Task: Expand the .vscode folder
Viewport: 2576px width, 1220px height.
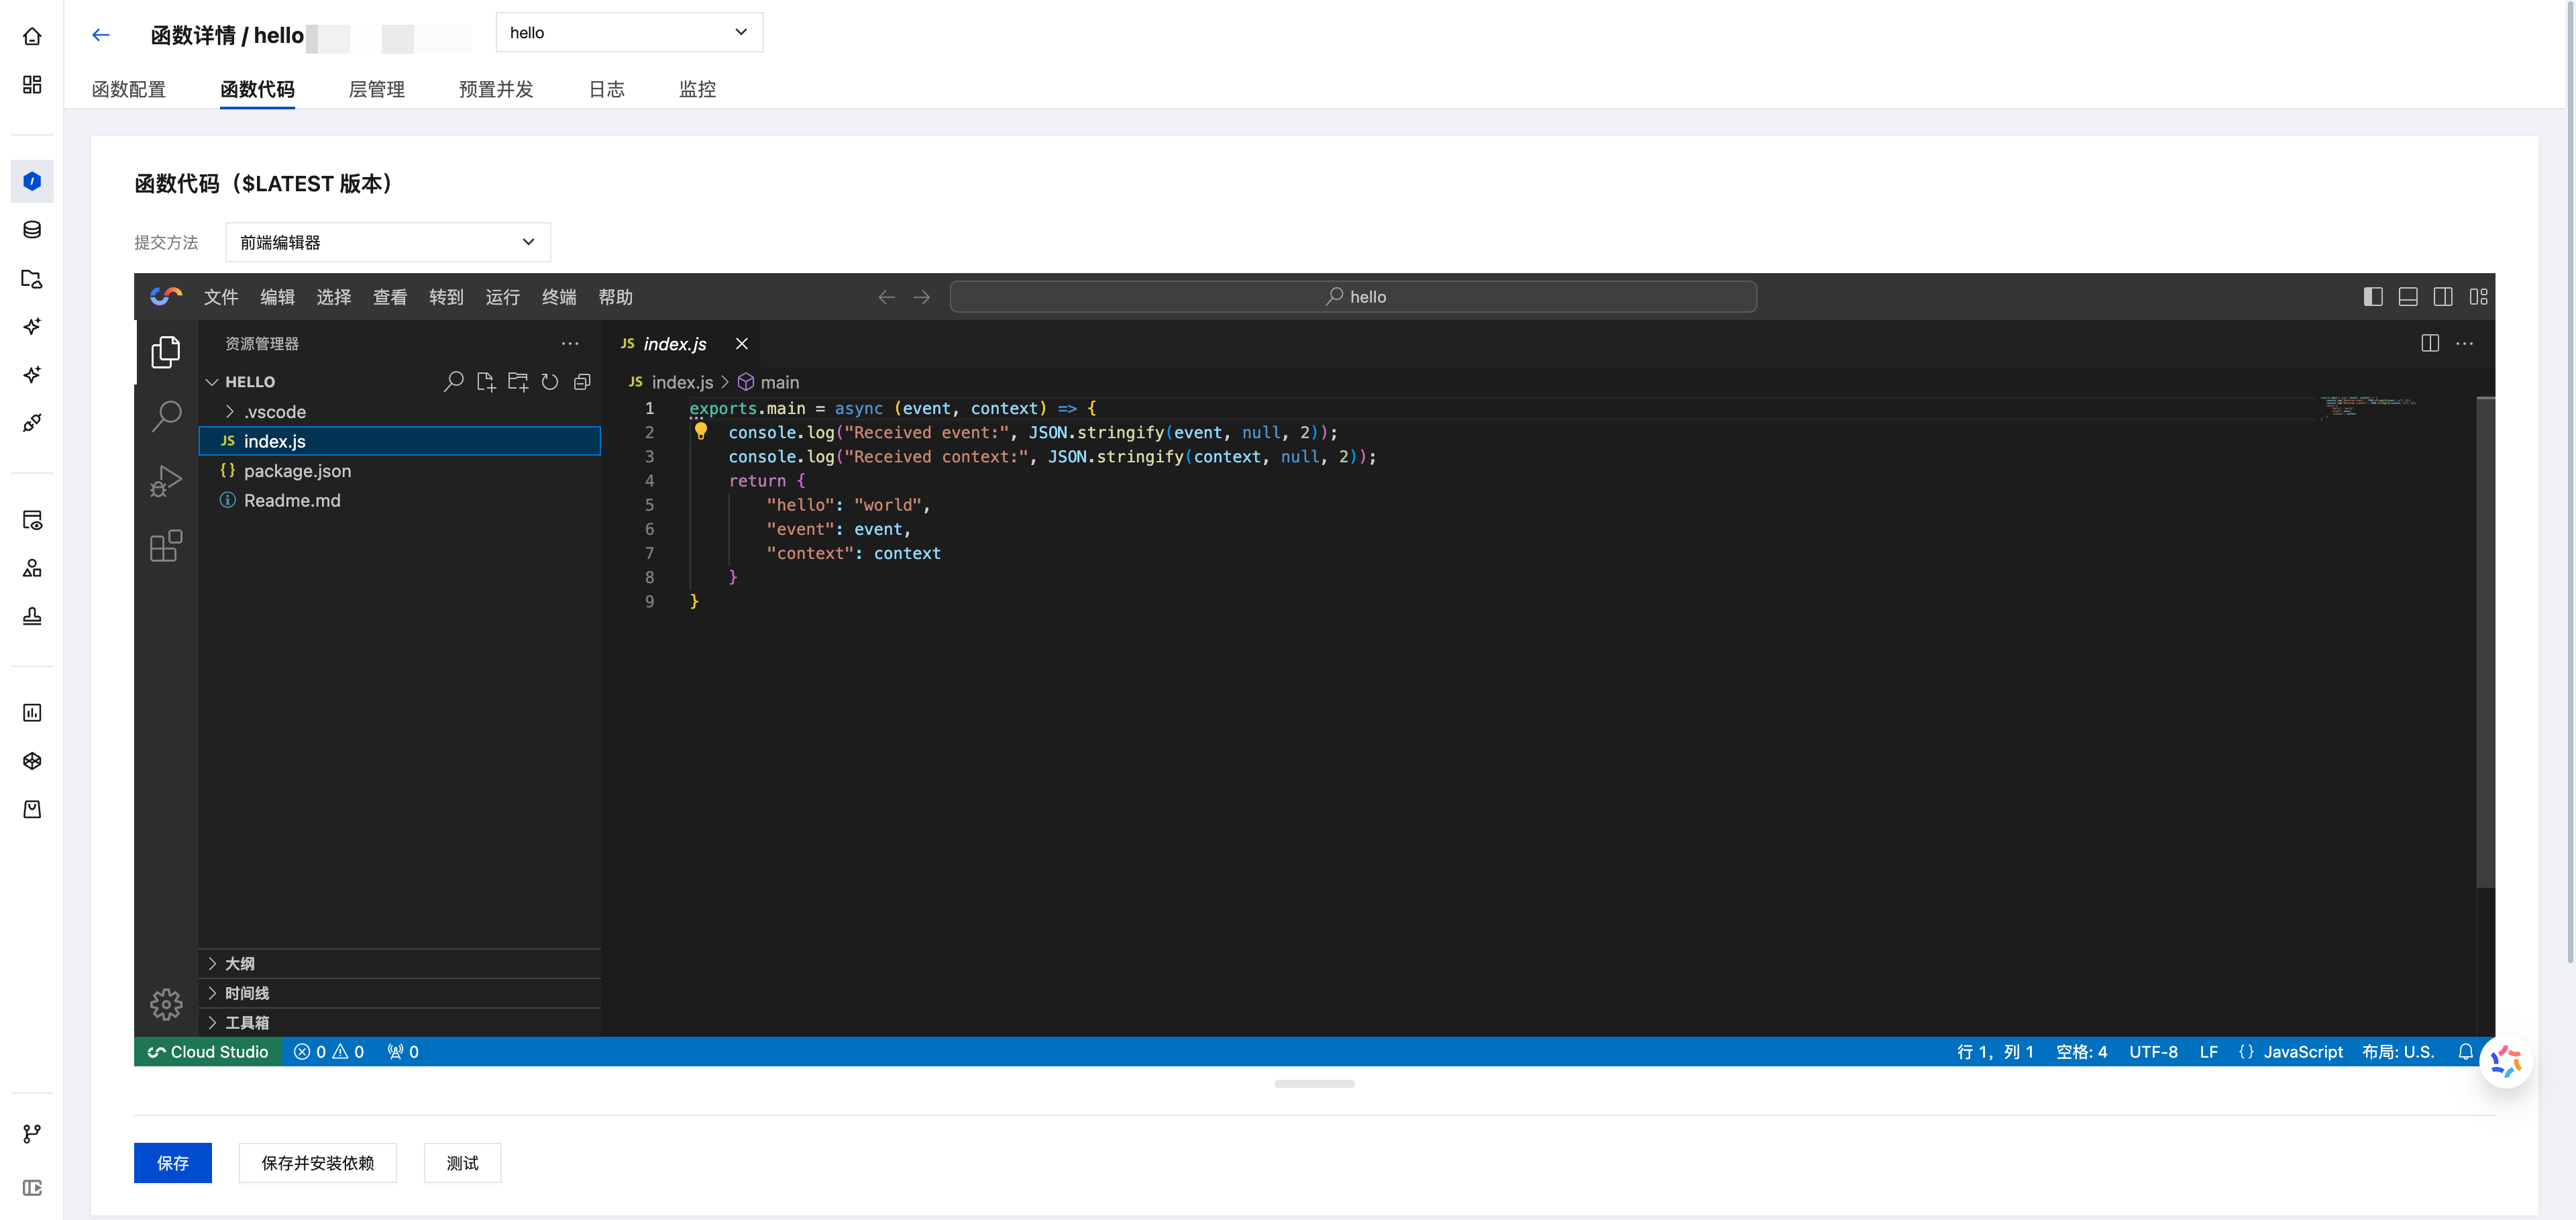Action: tap(275, 412)
